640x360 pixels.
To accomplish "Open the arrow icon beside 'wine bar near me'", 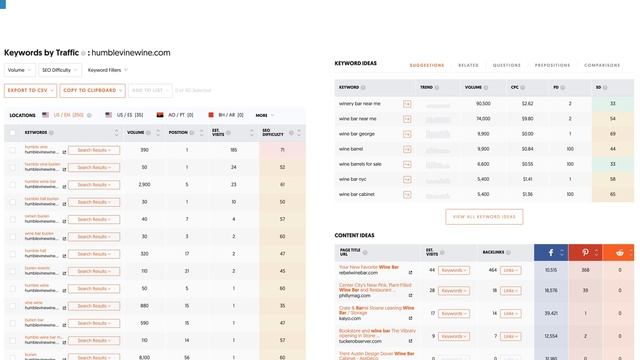I will click(x=407, y=119).
